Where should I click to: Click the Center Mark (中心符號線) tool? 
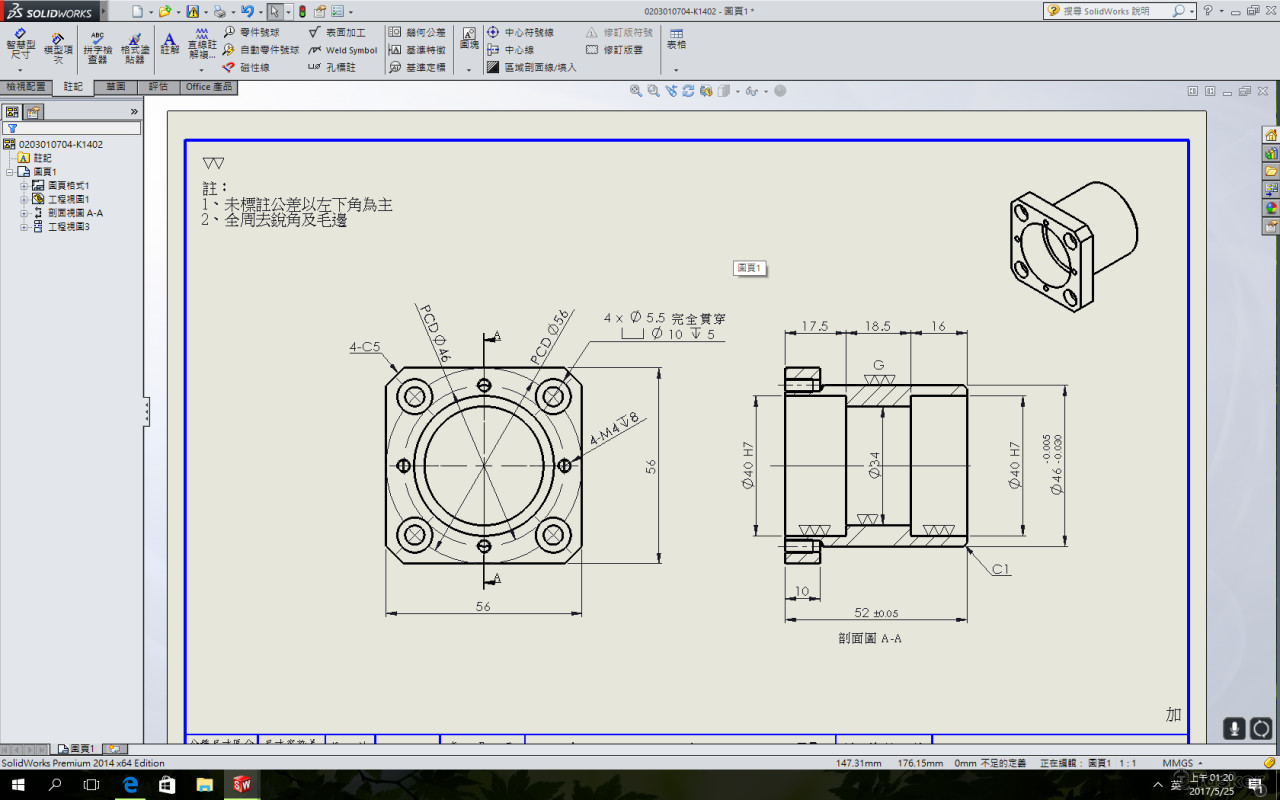(520, 32)
